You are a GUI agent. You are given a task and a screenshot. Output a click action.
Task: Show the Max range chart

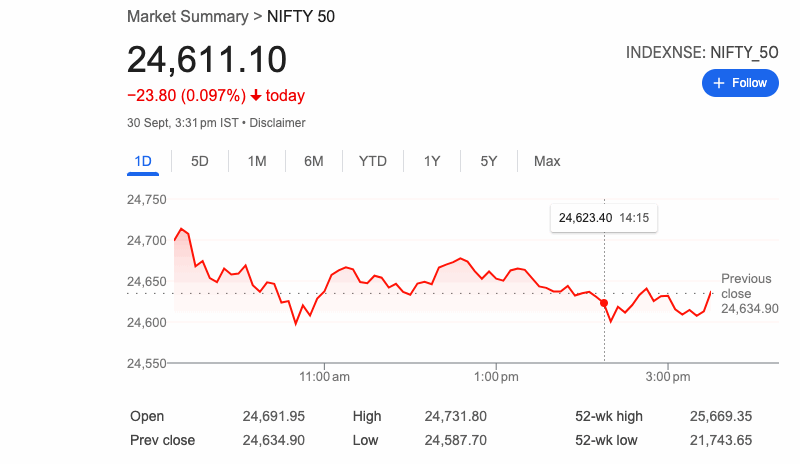547,161
